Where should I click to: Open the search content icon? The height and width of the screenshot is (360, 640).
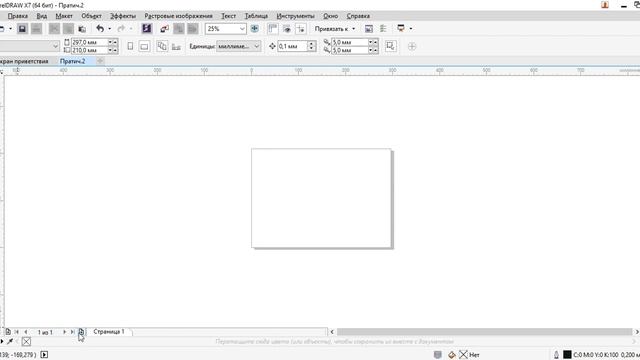(x=147, y=29)
